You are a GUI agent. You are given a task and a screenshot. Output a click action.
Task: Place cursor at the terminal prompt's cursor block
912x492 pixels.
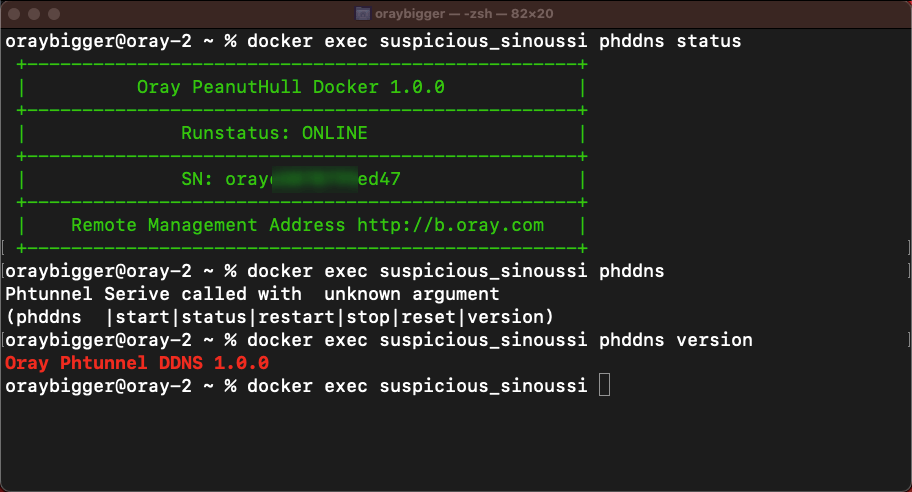pos(604,385)
